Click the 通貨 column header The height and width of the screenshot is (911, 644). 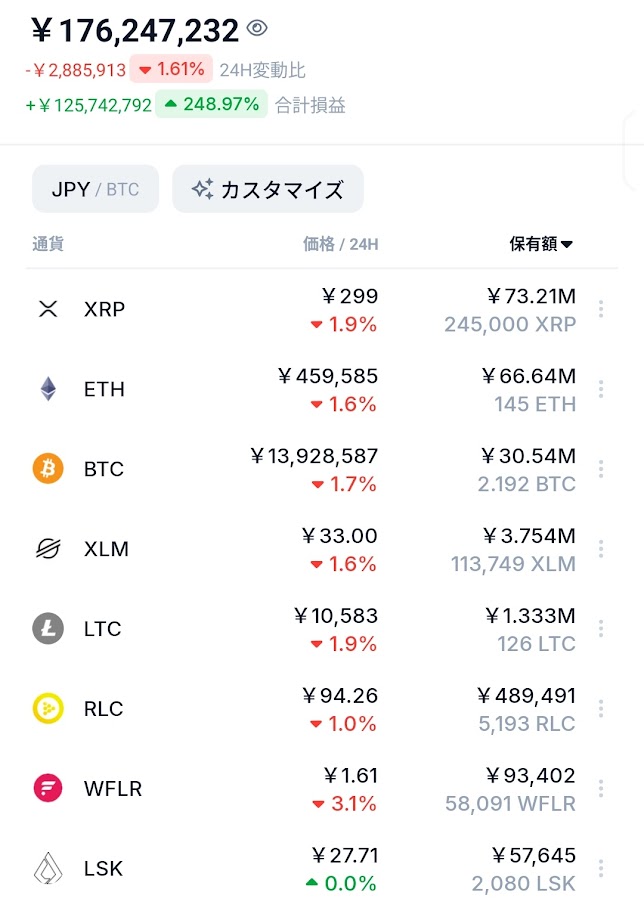coord(48,244)
